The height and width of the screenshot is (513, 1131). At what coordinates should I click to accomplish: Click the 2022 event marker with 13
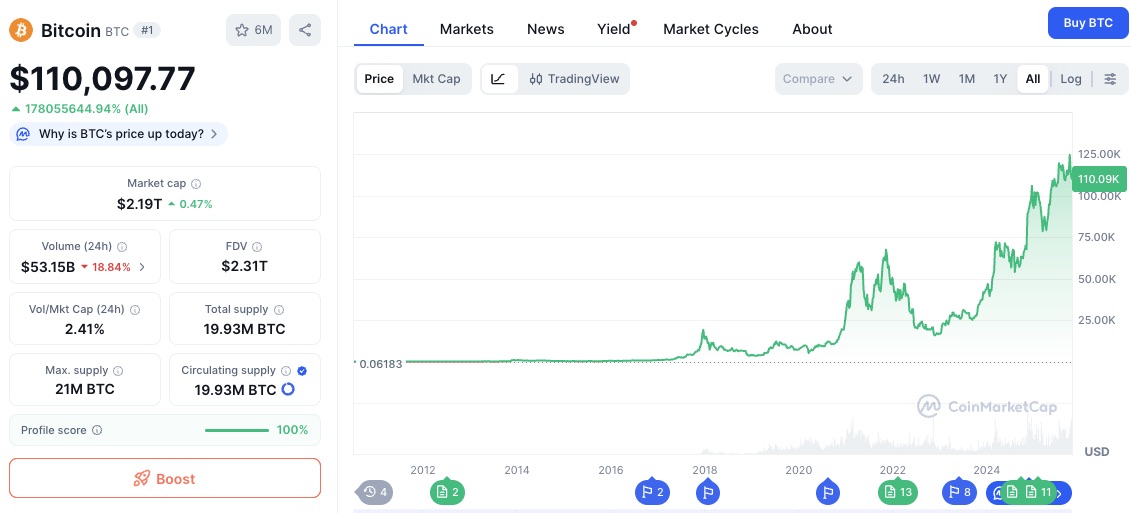coord(895,492)
